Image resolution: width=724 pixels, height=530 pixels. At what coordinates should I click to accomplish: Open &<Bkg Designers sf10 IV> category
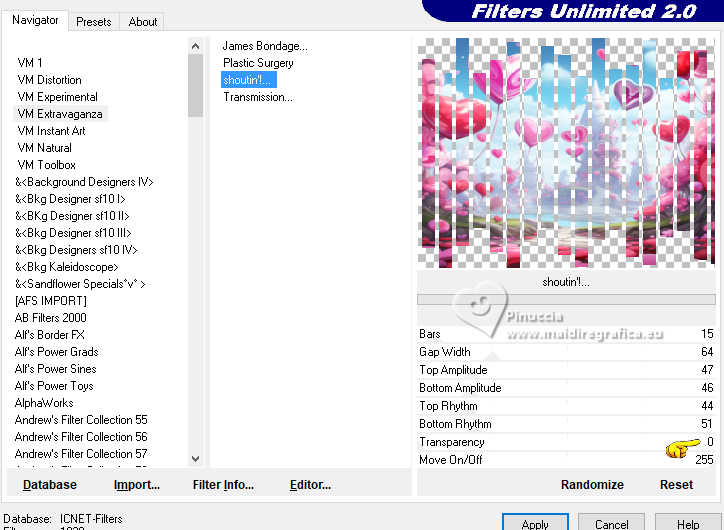pos(76,250)
